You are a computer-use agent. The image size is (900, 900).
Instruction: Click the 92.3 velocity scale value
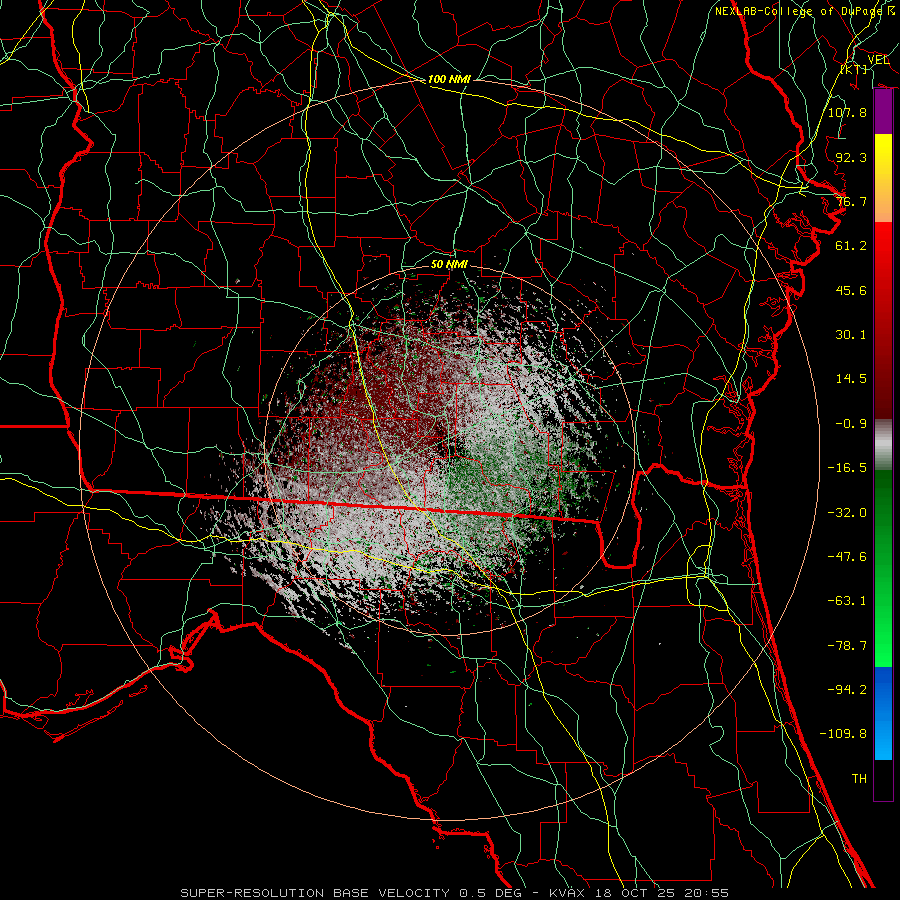tap(851, 157)
